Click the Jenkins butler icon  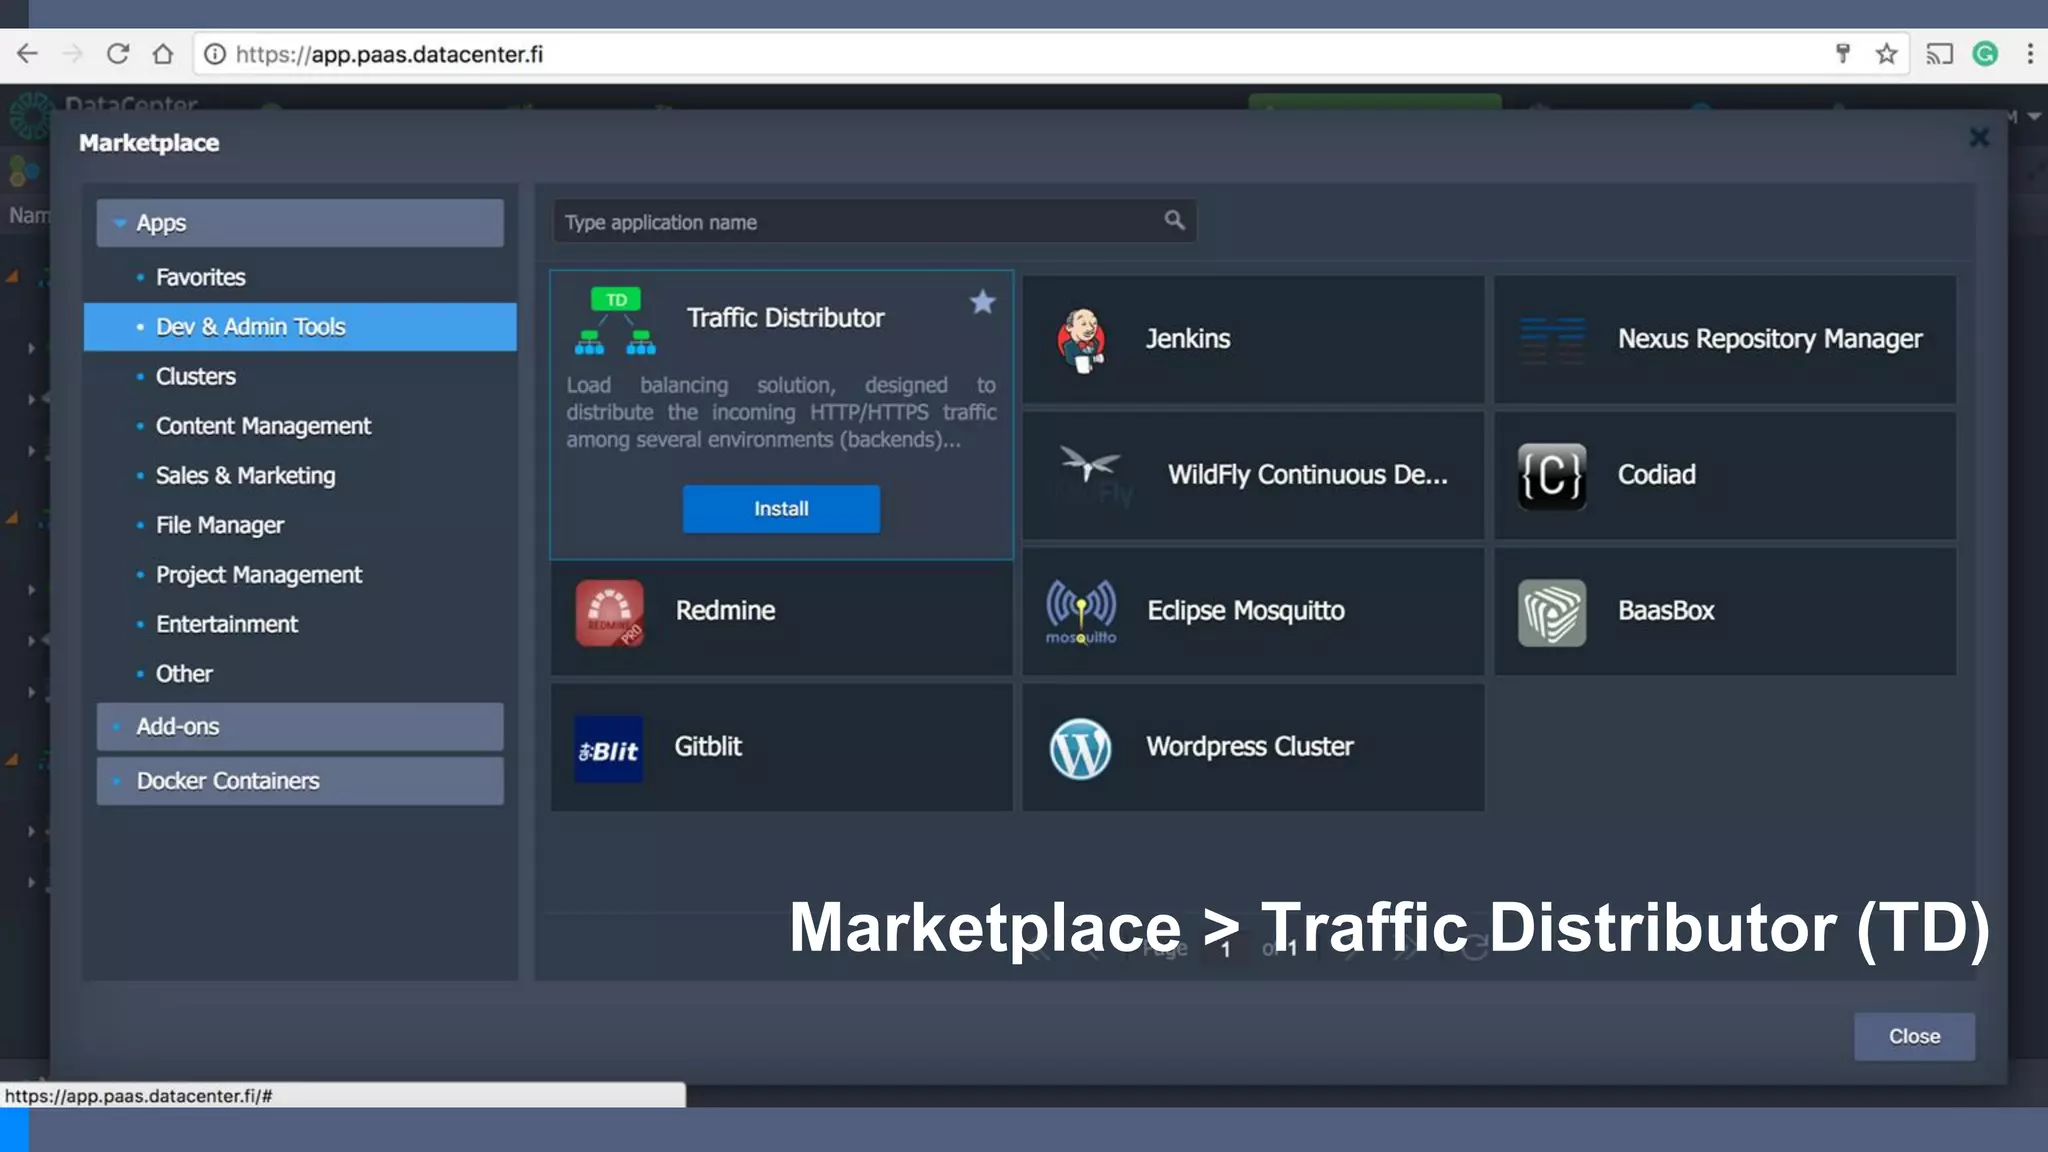[x=1081, y=341]
